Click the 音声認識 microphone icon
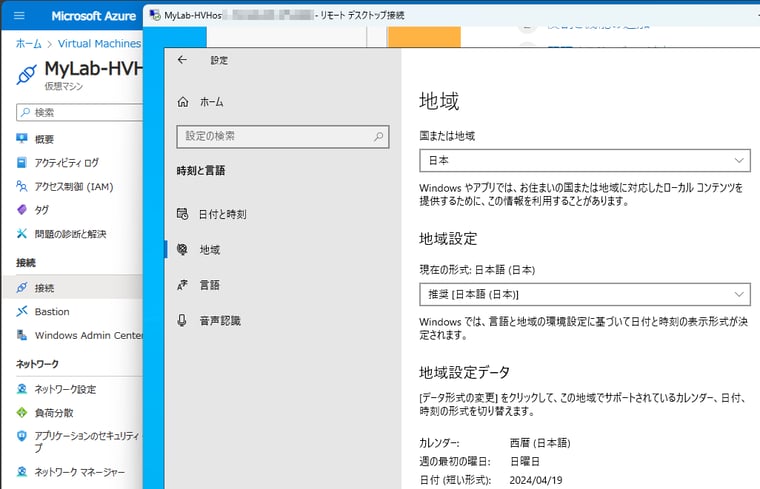The height and width of the screenshot is (489, 760). [x=182, y=320]
